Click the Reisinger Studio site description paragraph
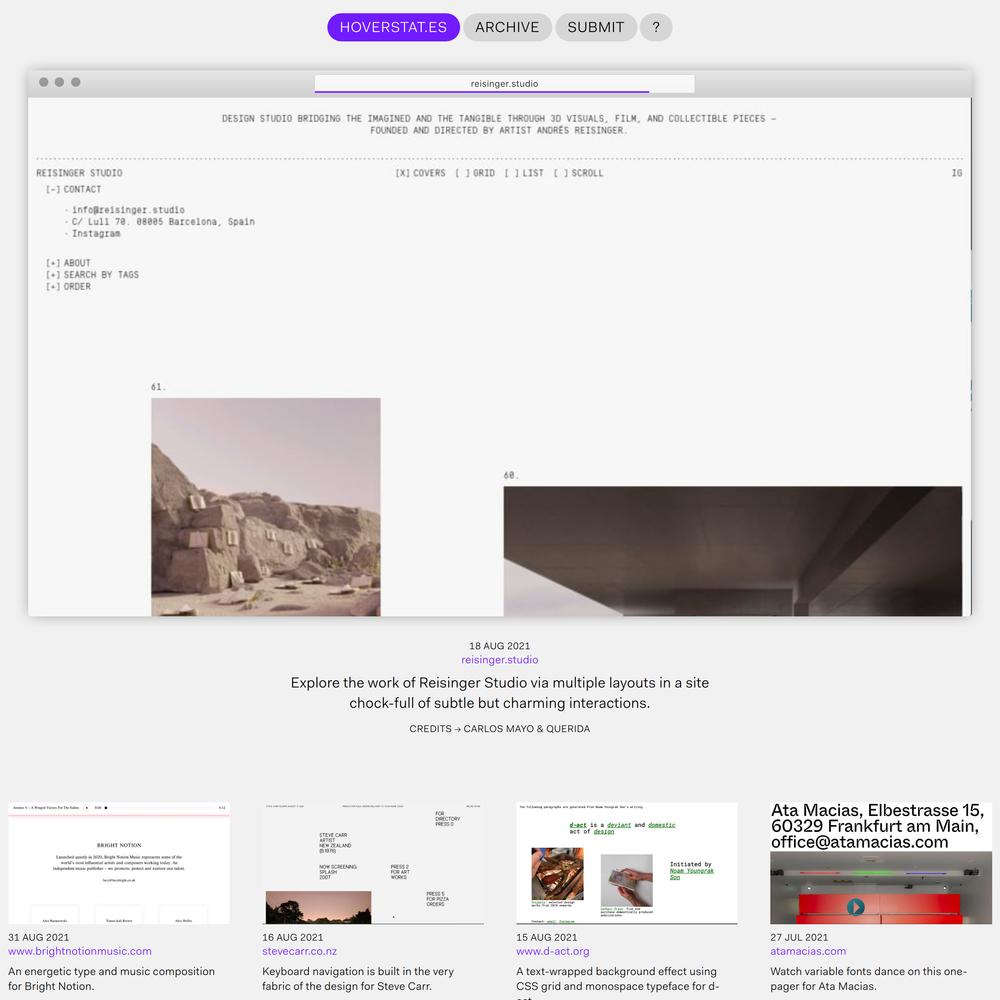Viewport: 1000px width, 1000px height. click(x=499, y=693)
